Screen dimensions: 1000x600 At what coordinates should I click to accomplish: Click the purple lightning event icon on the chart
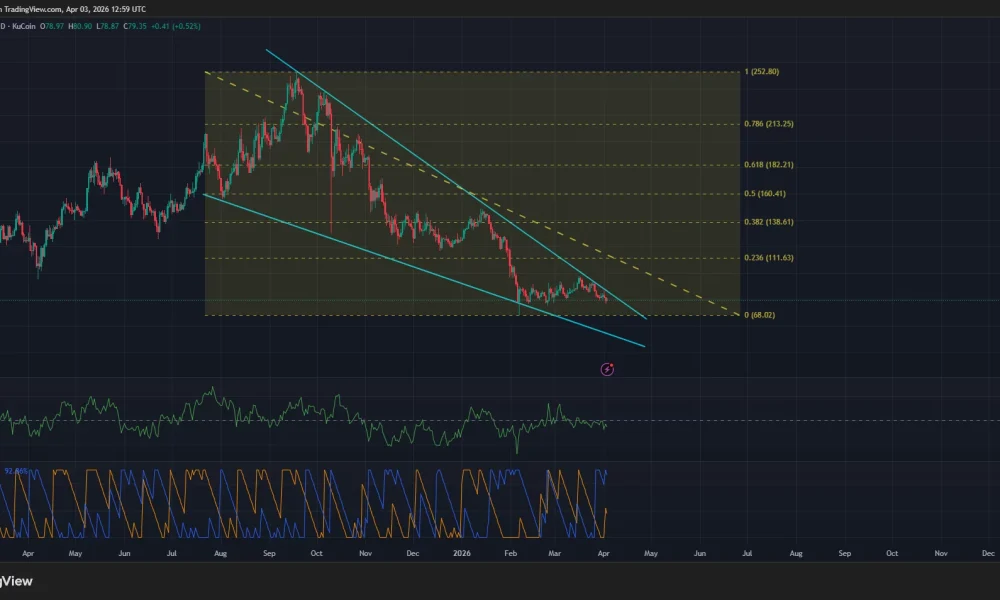[x=607, y=369]
